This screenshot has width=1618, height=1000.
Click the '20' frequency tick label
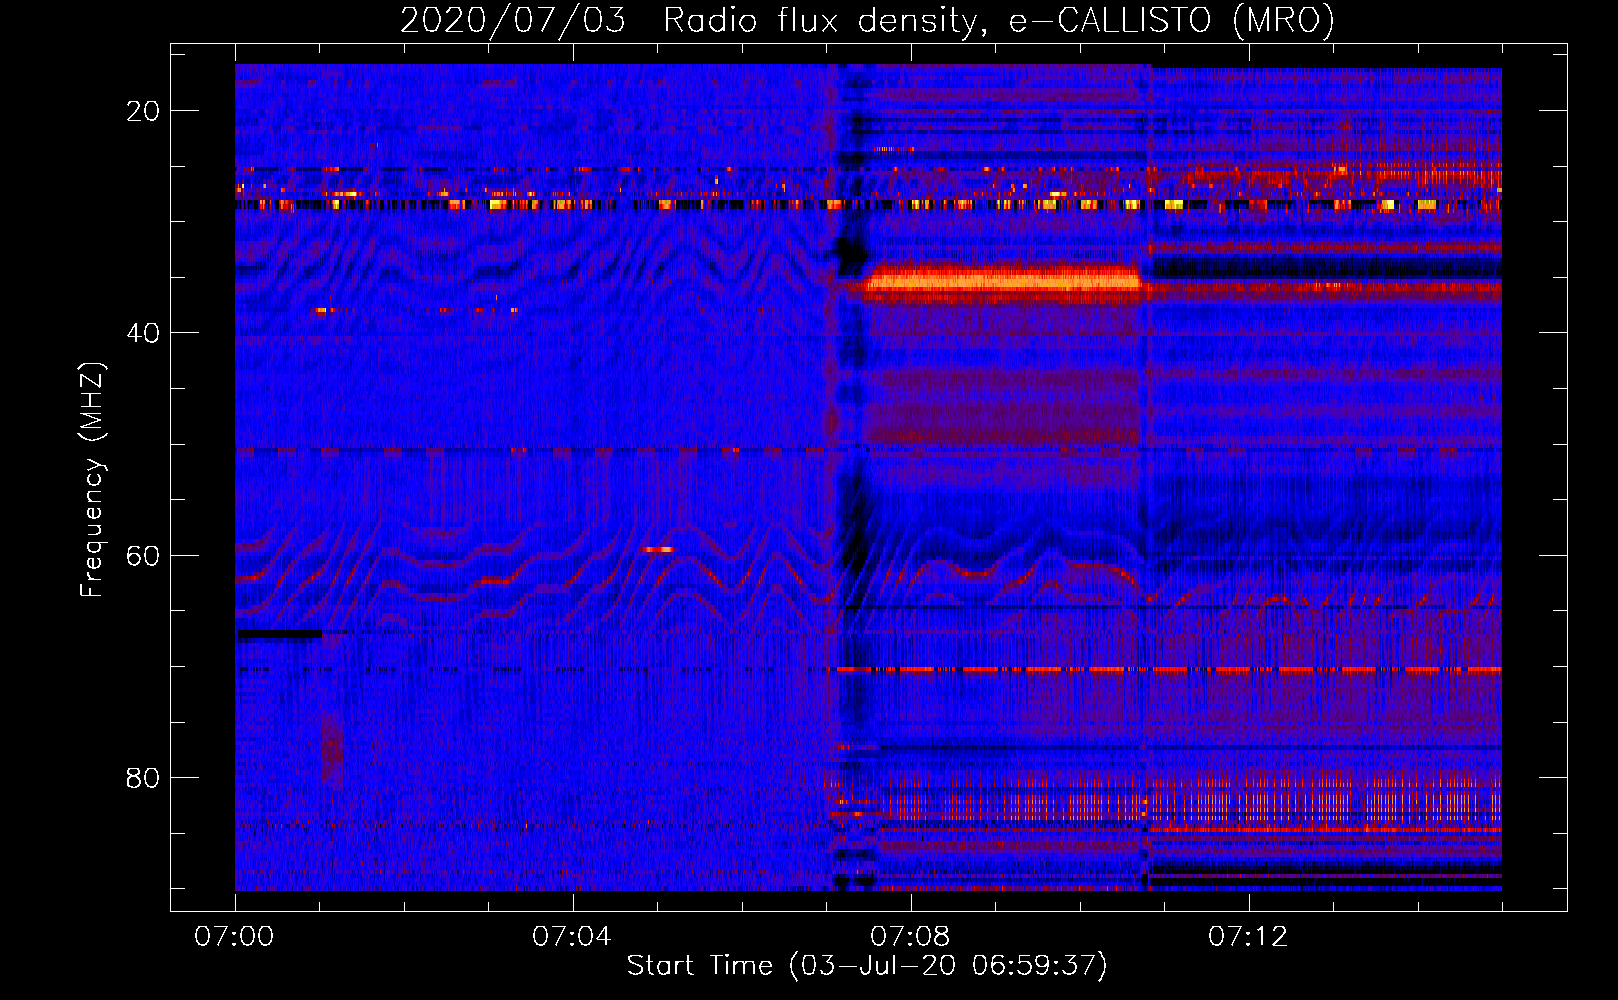click(x=143, y=111)
